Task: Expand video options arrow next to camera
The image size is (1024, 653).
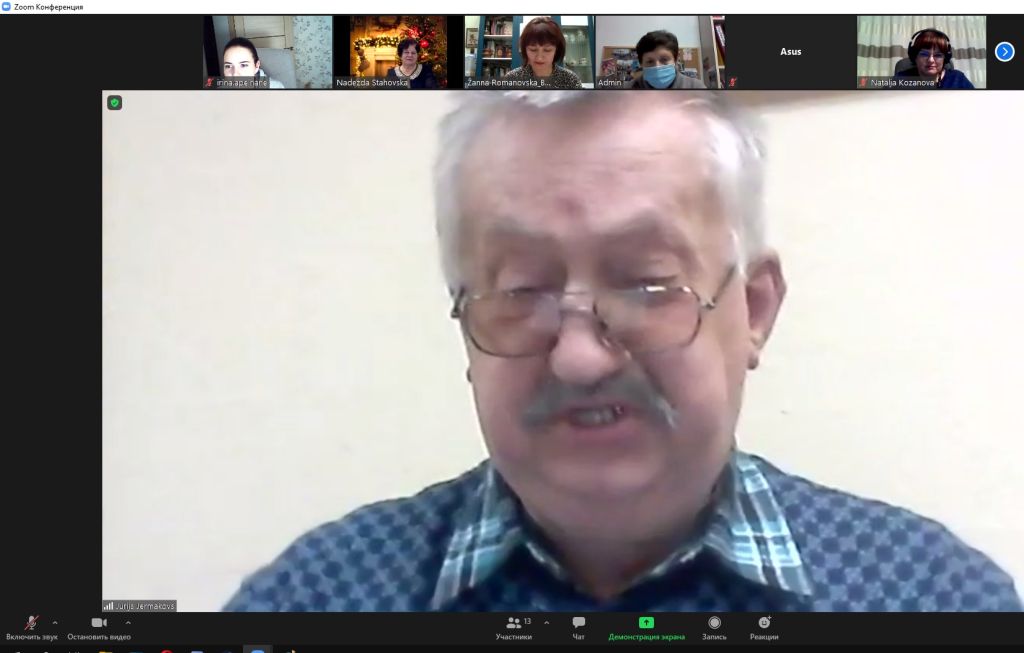Action: pyautogui.click(x=128, y=622)
